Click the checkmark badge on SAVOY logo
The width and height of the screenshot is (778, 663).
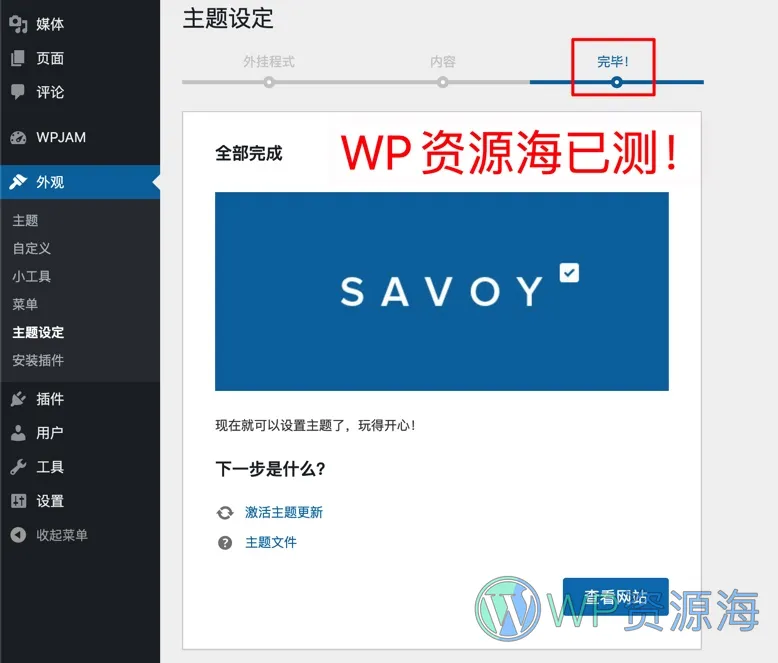(x=569, y=272)
